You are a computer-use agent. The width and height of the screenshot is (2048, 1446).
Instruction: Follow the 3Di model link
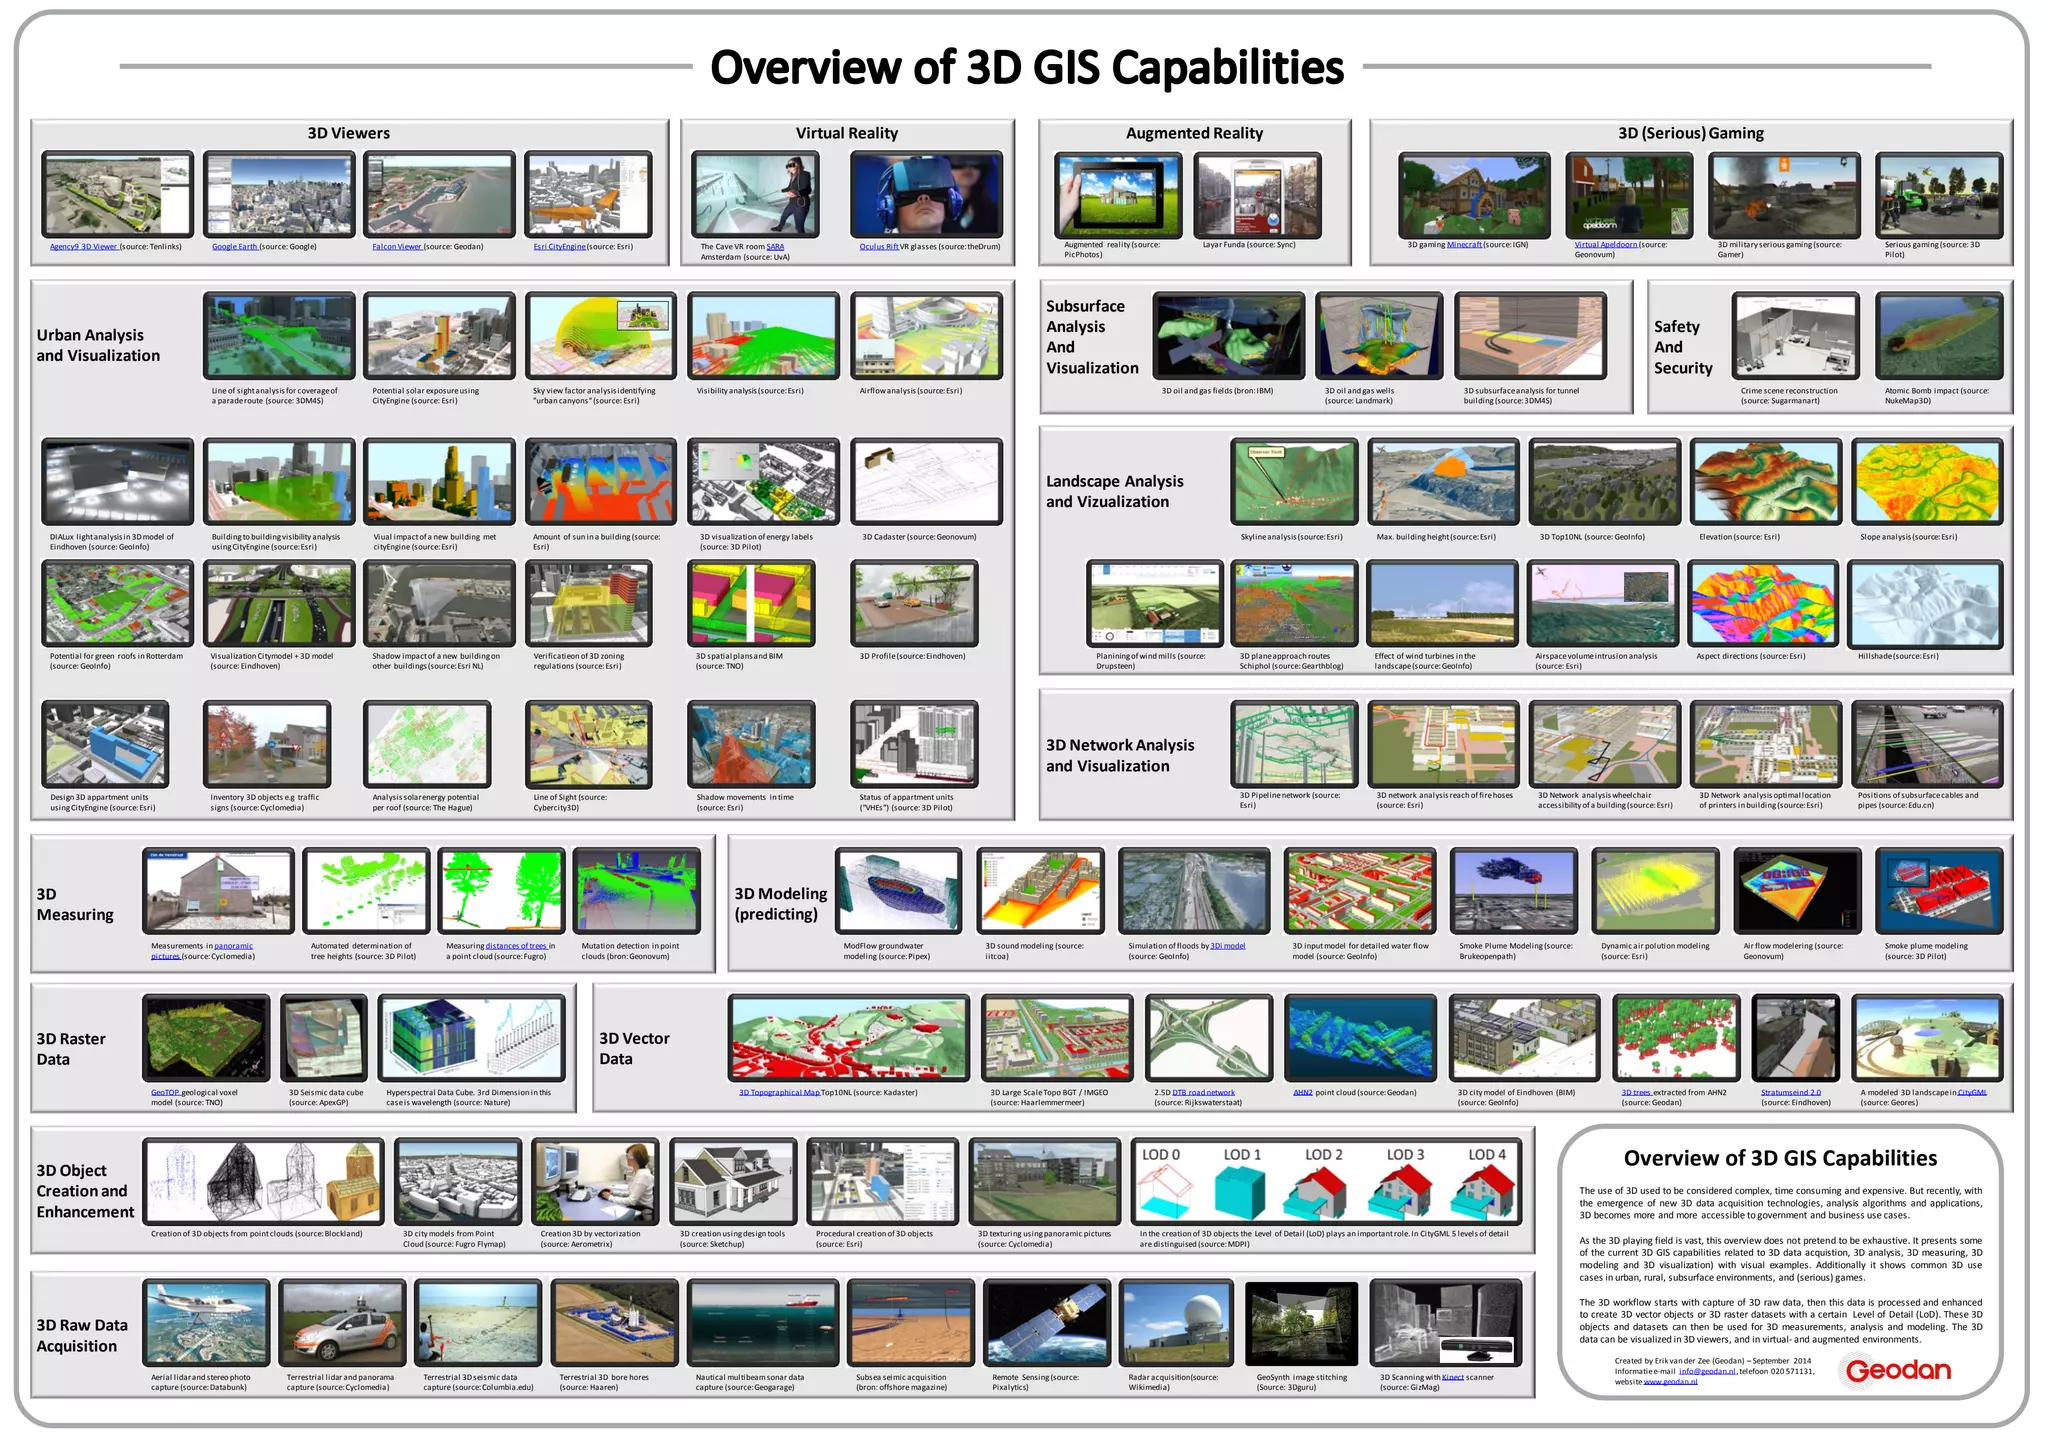[x=1228, y=946]
